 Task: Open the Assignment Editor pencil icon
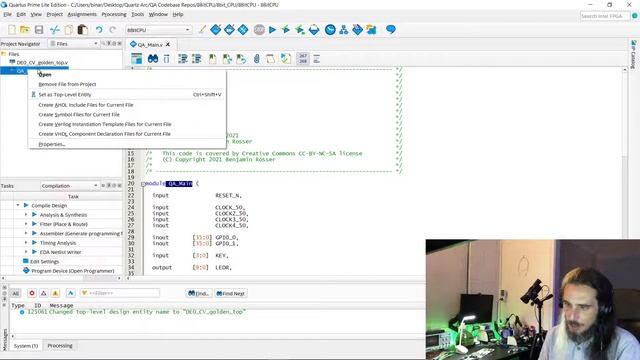click(202, 29)
